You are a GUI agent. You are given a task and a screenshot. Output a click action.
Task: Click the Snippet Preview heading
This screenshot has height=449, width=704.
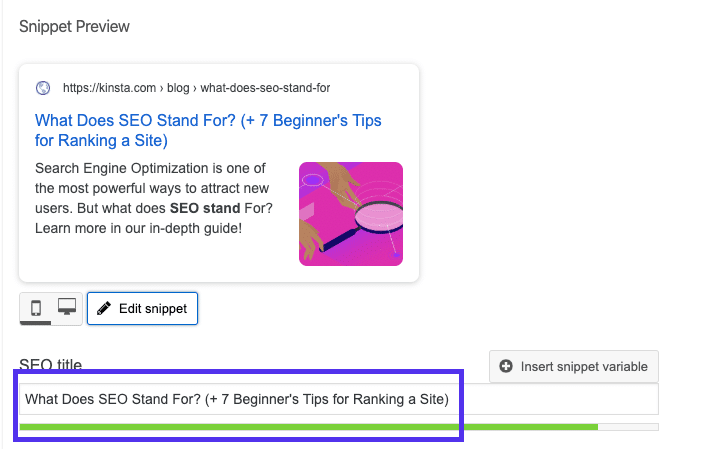tap(75, 26)
